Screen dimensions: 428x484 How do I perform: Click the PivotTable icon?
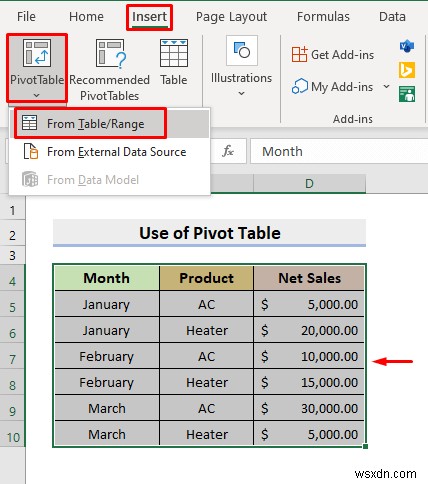click(37, 53)
